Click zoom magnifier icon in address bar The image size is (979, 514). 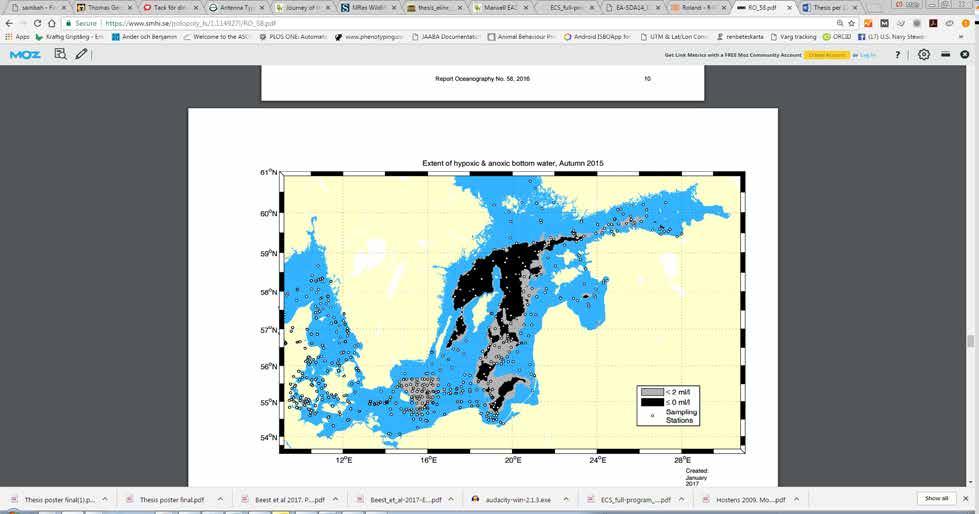(839, 23)
